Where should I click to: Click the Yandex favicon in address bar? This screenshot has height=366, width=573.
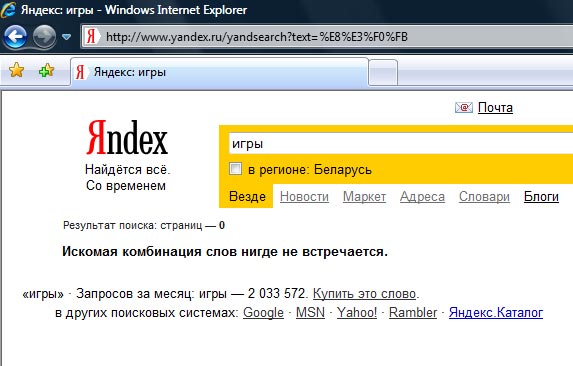tap(91, 37)
